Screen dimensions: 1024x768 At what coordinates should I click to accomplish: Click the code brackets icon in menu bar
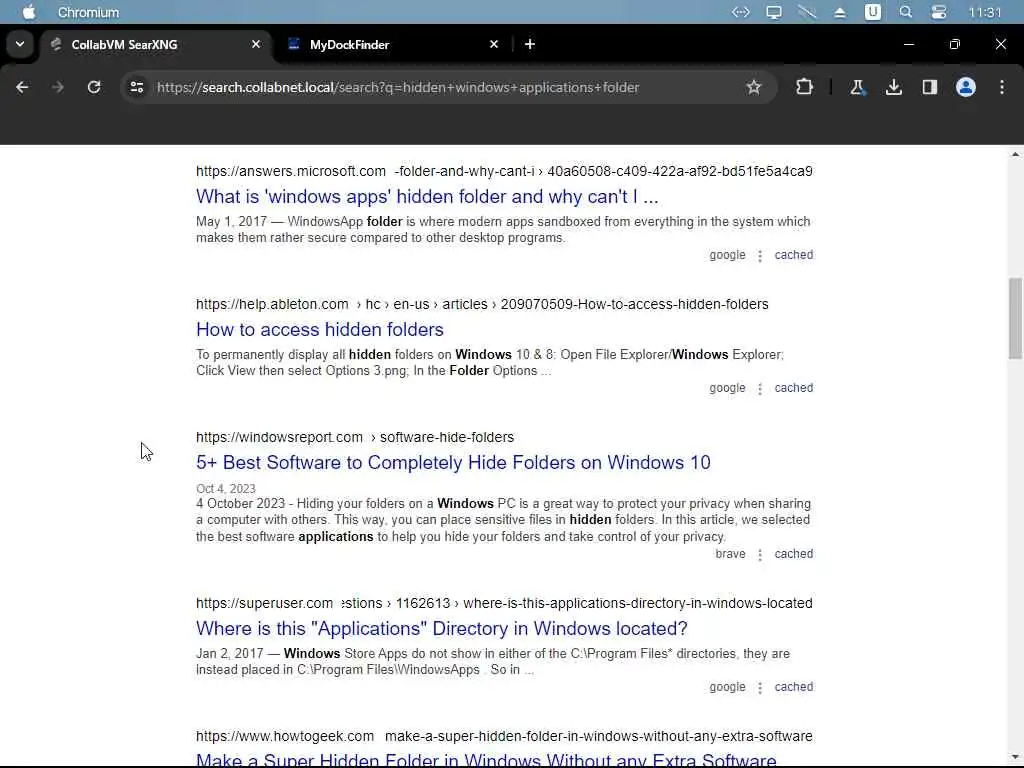click(x=741, y=12)
